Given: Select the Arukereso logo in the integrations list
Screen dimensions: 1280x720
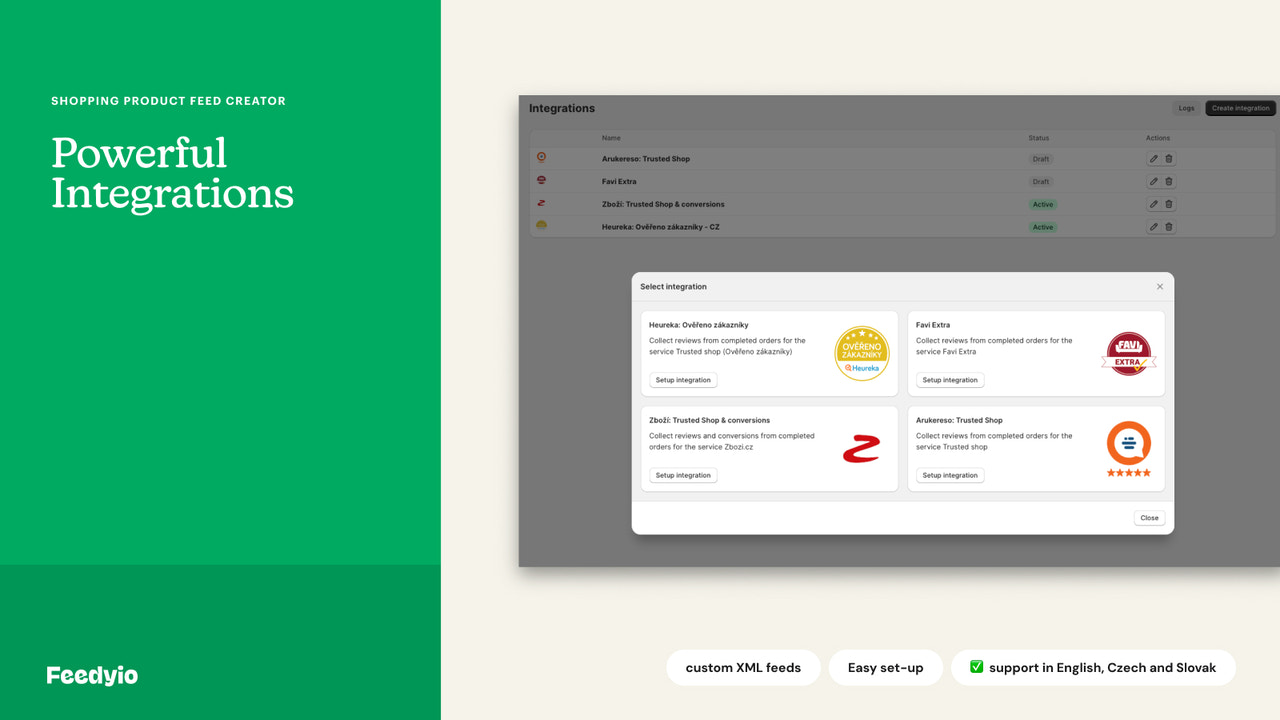Looking at the screenshot, I should point(542,157).
